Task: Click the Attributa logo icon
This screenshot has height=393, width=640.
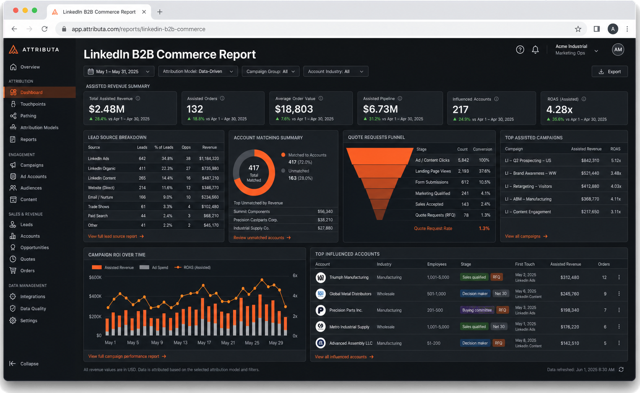Action: click(13, 49)
